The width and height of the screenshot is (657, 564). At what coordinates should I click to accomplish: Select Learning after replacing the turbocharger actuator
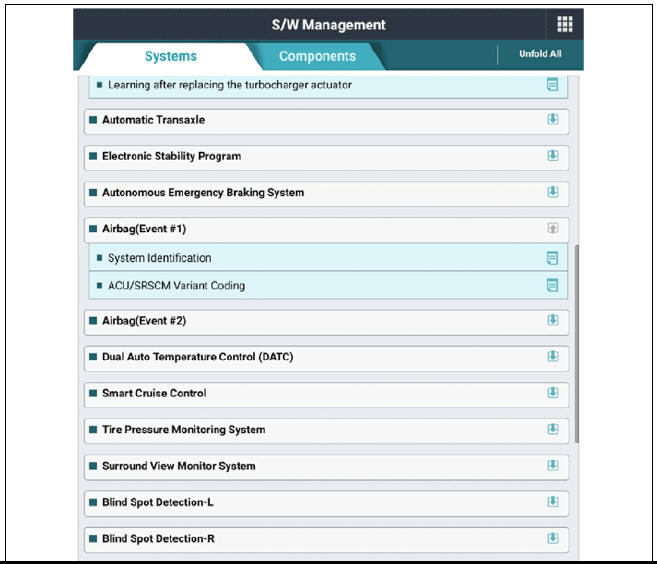[230, 85]
